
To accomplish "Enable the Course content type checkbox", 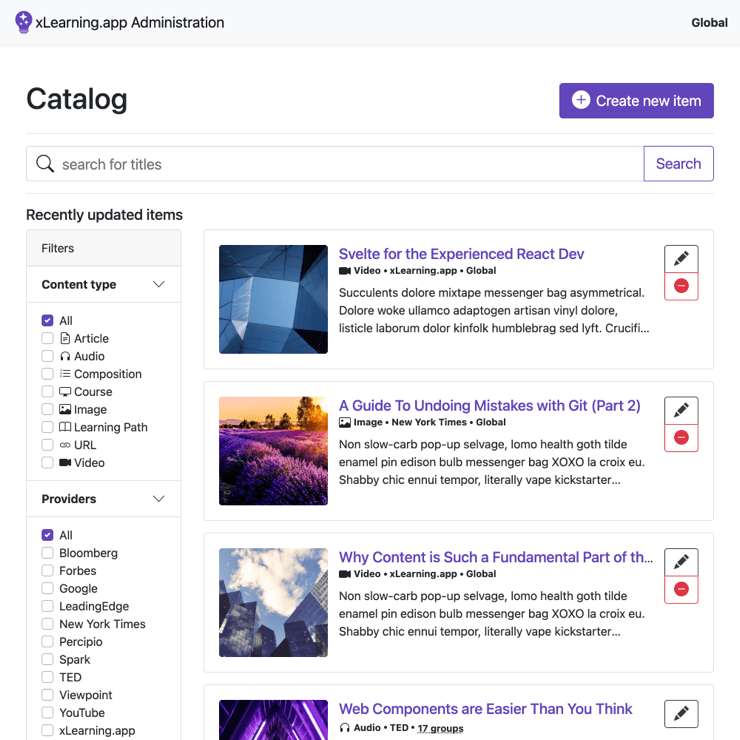I will tap(48, 392).
